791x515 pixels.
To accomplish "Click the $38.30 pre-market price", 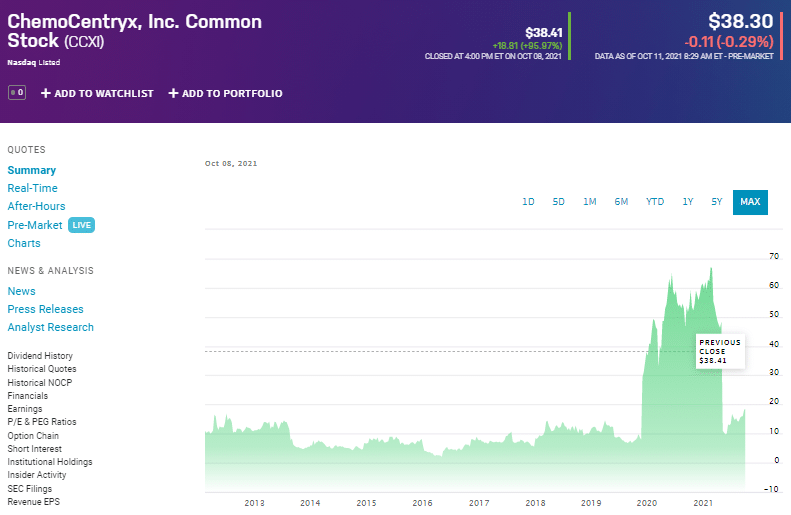I will [x=740, y=21].
